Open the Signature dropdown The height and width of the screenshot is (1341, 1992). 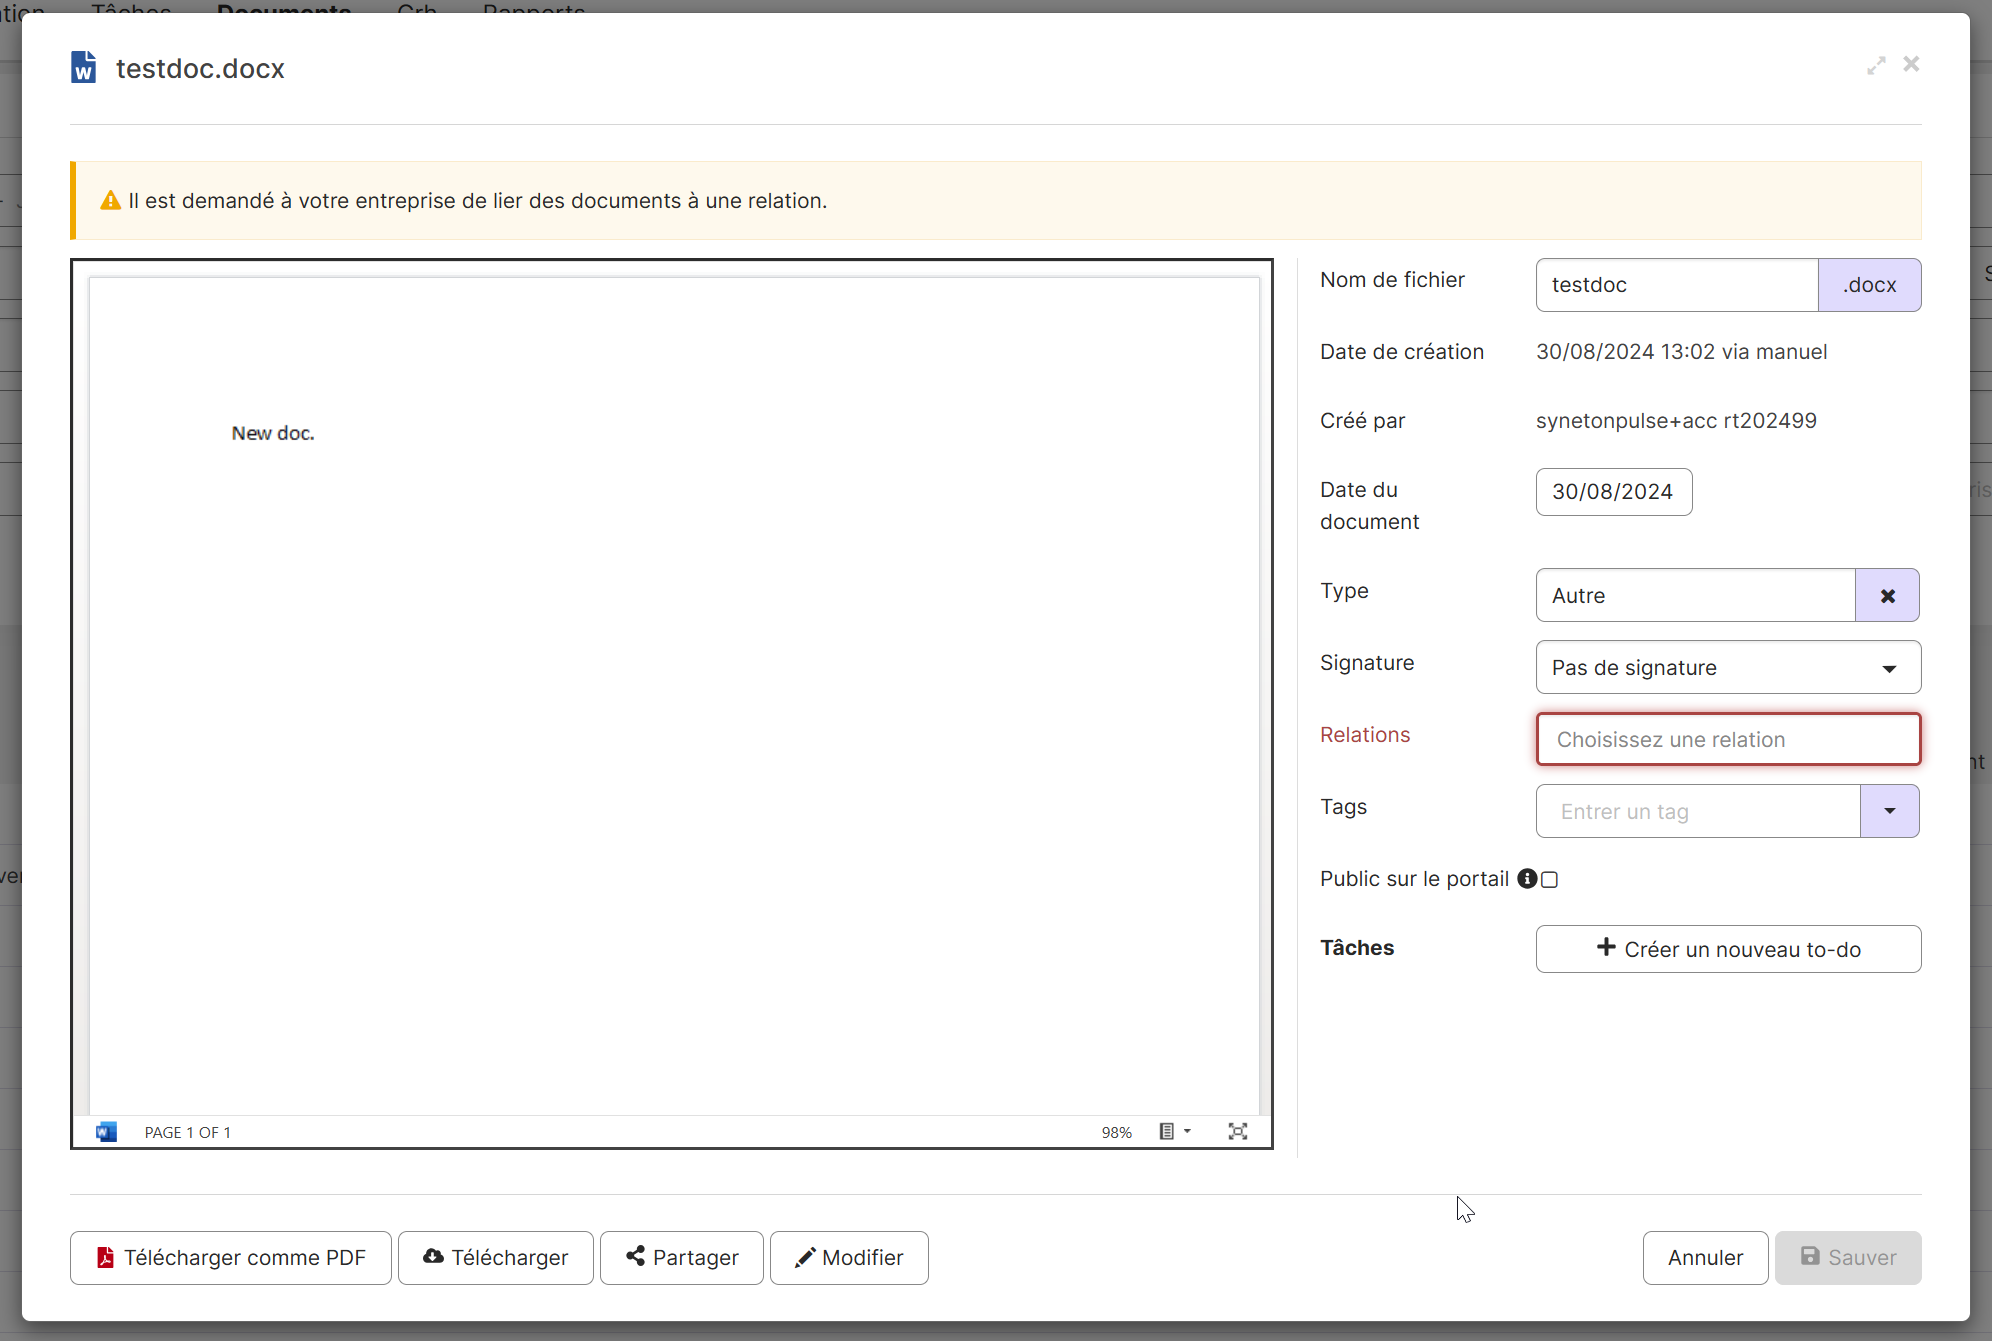coord(1728,667)
